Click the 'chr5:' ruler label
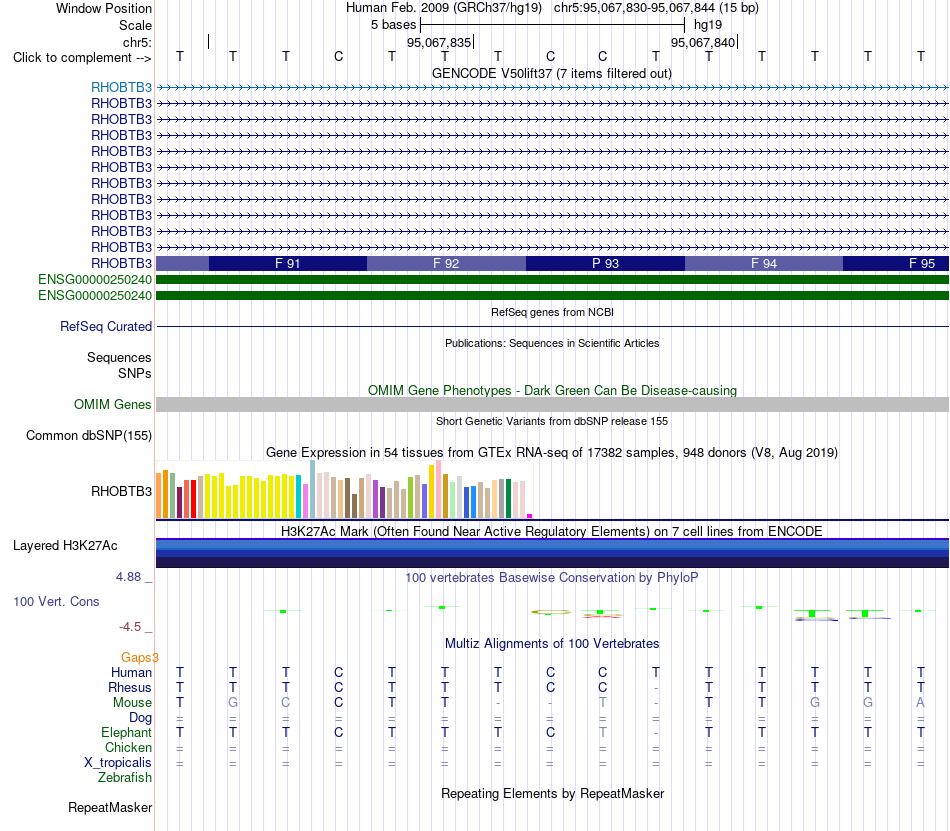Image resolution: width=950 pixels, height=831 pixels. (137, 42)
